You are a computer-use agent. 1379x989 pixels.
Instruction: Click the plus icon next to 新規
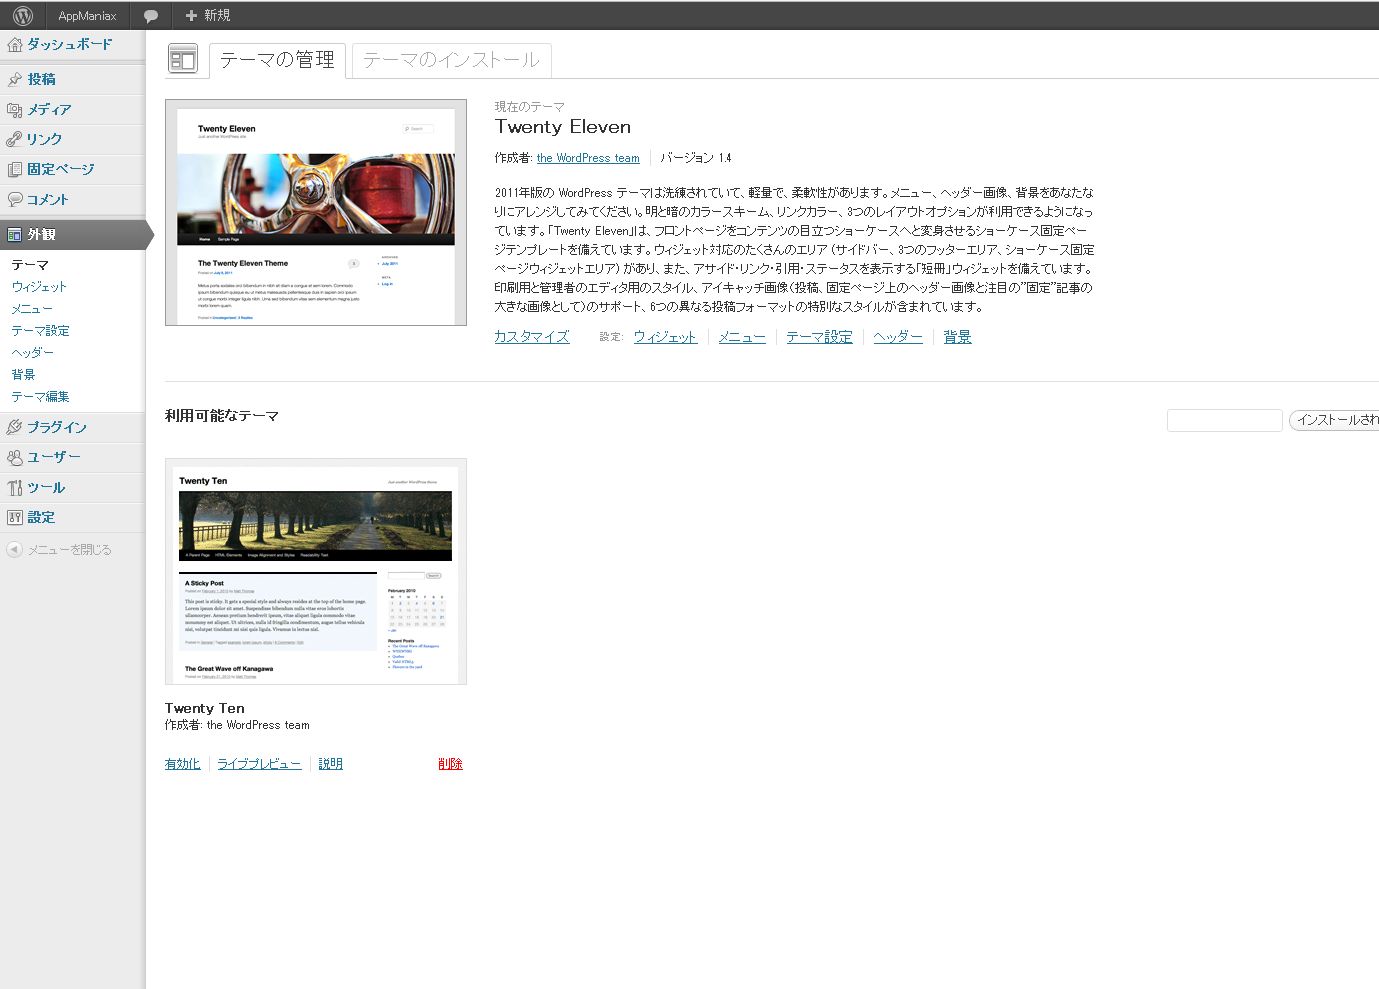click(191, 16)
